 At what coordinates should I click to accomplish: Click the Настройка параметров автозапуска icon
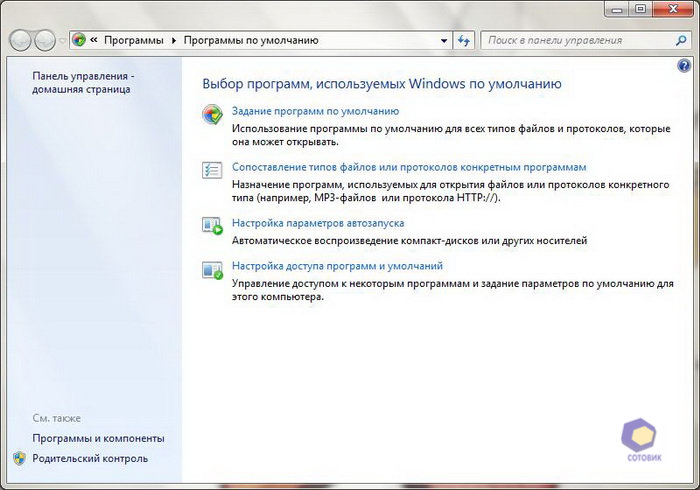tap(212, 226)
